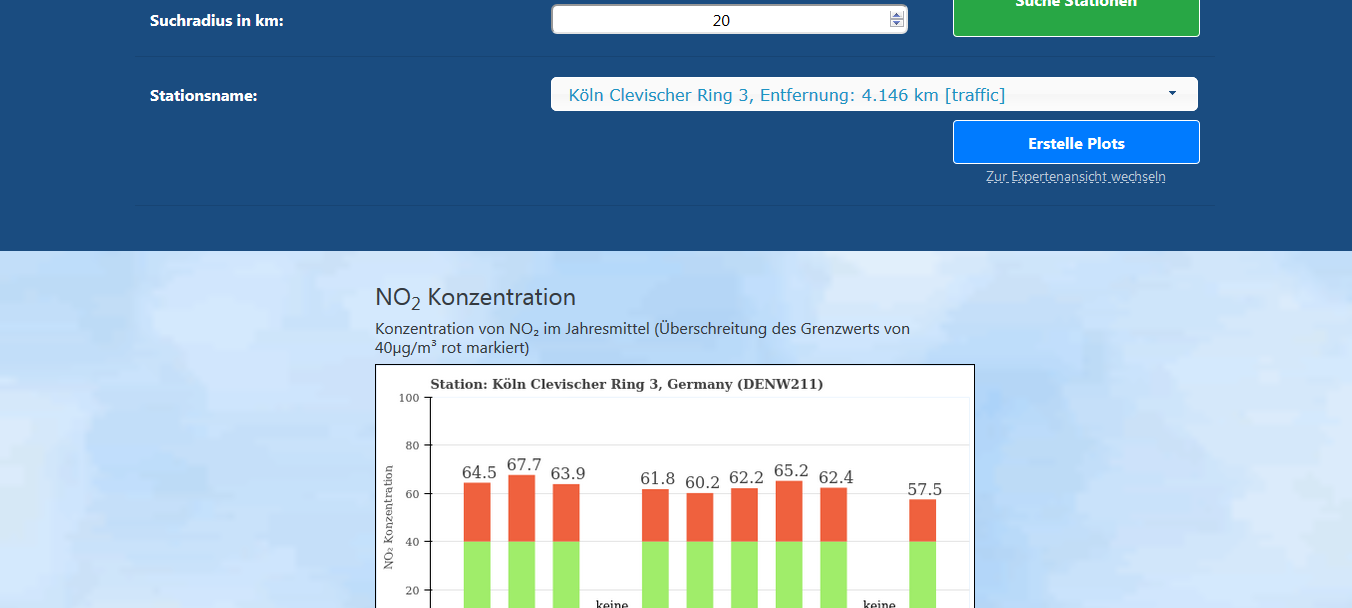Click the bar labeled 57.5
This screenshot has height=608, width=1352.
point(923,553)
